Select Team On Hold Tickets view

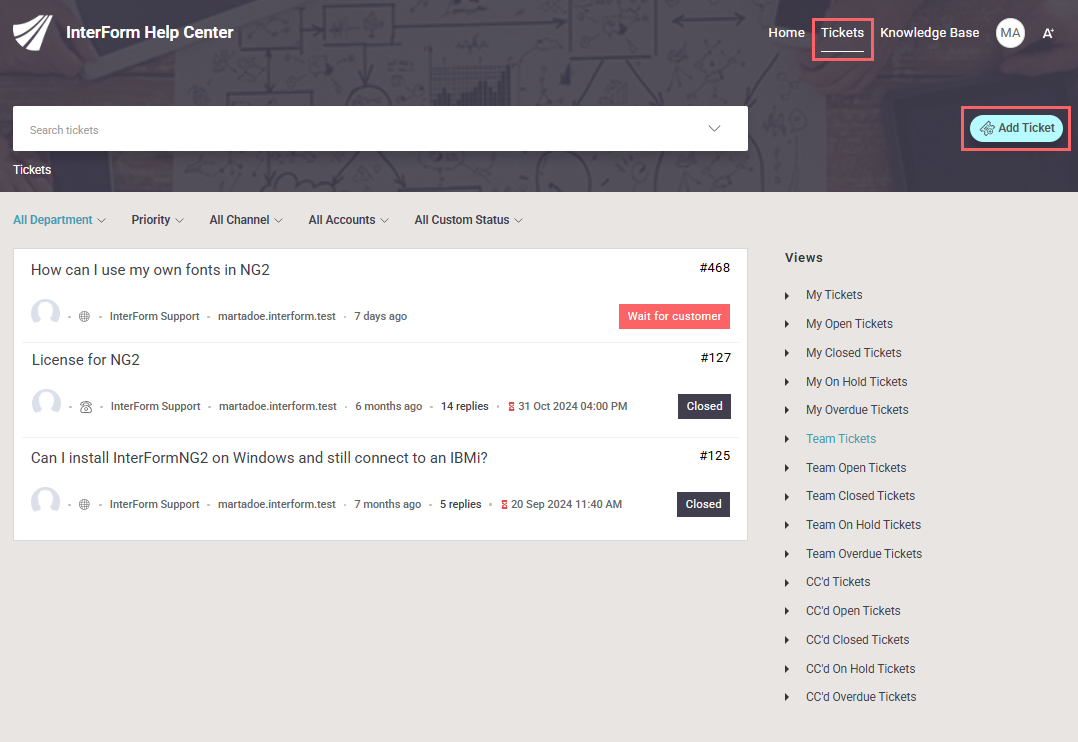tap(863, 525)
